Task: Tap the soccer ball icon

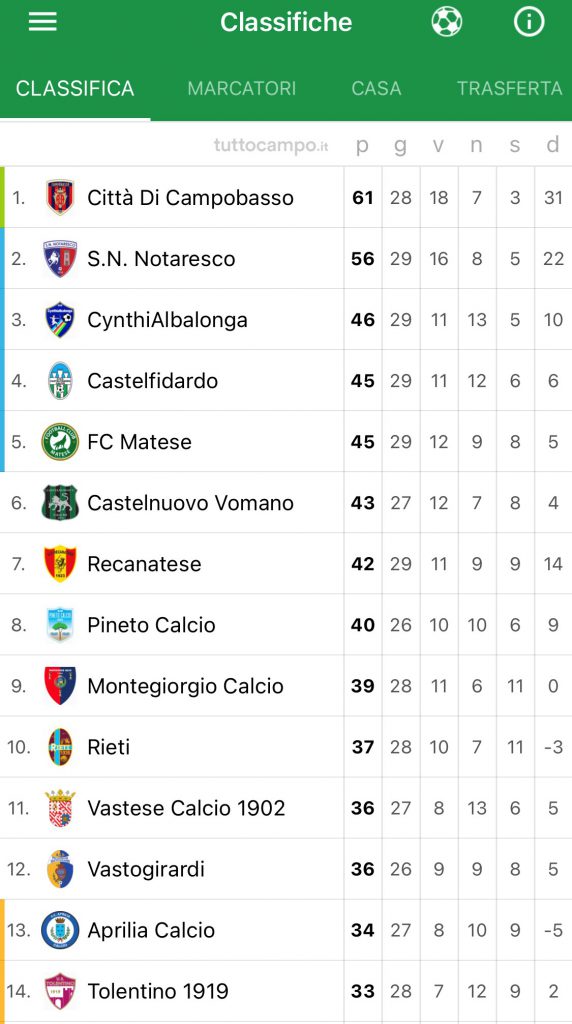Action: tap(447, 22)
